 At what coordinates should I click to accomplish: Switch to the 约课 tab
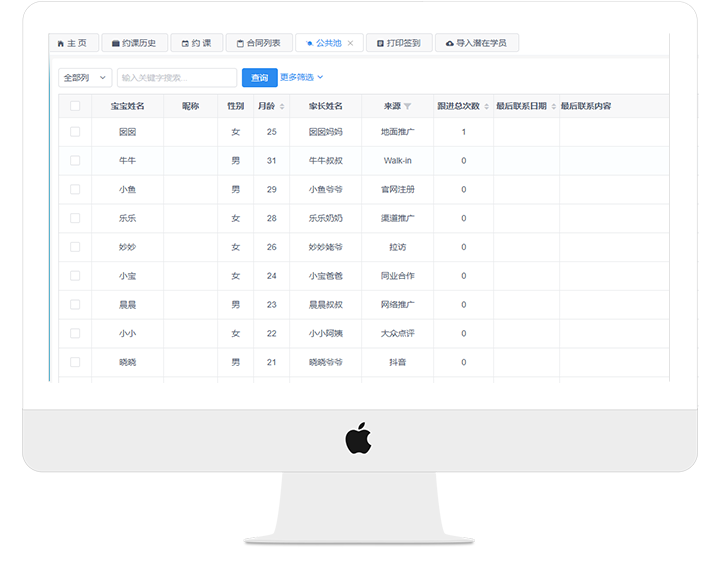[x=197, y=44]
